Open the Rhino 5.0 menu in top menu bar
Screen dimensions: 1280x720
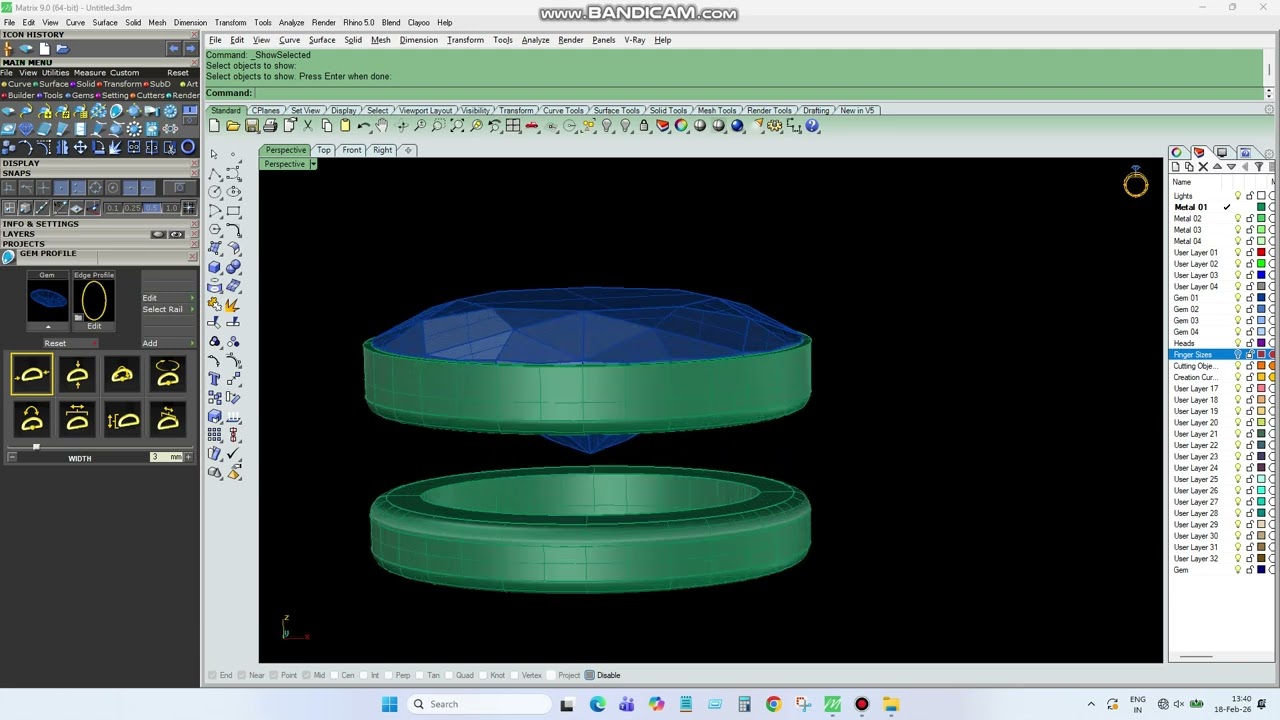coord(358,22)
